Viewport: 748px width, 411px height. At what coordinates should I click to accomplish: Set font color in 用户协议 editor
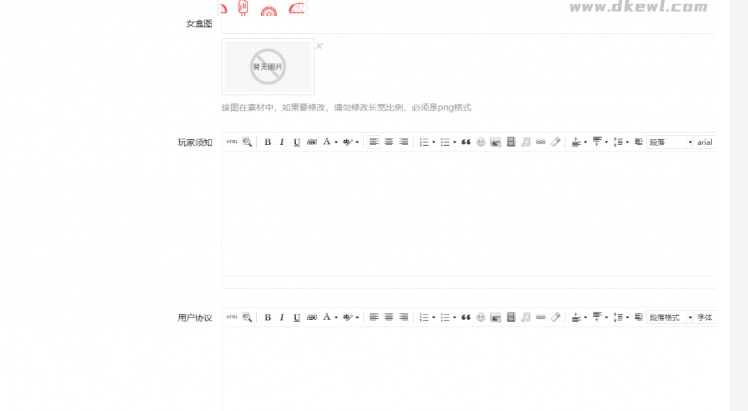point(327,317)
